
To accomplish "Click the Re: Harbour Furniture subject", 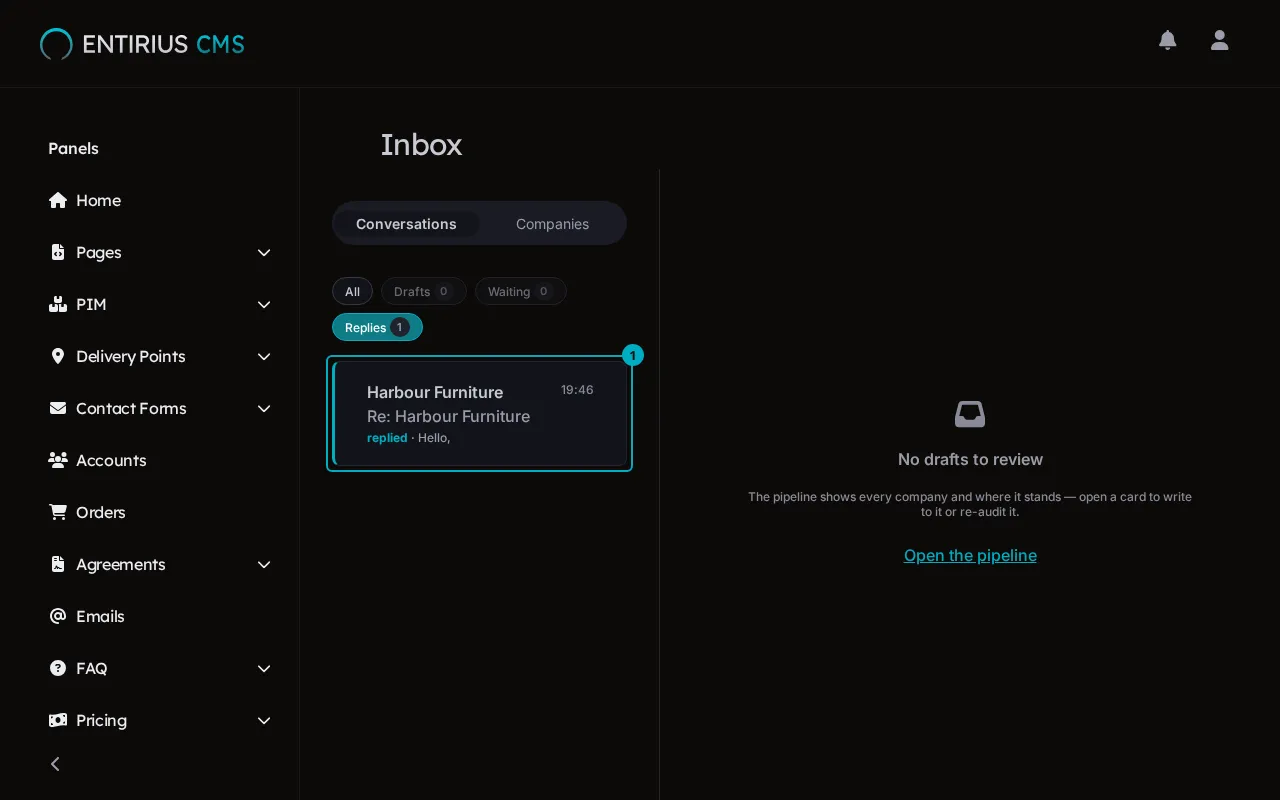I will (x=448, y=416).
